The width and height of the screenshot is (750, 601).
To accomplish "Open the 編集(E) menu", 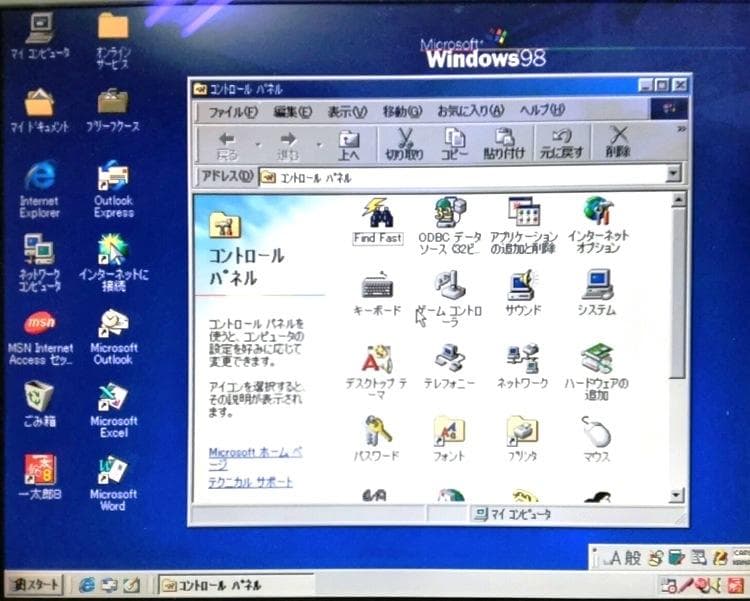I will coord(292,112).
